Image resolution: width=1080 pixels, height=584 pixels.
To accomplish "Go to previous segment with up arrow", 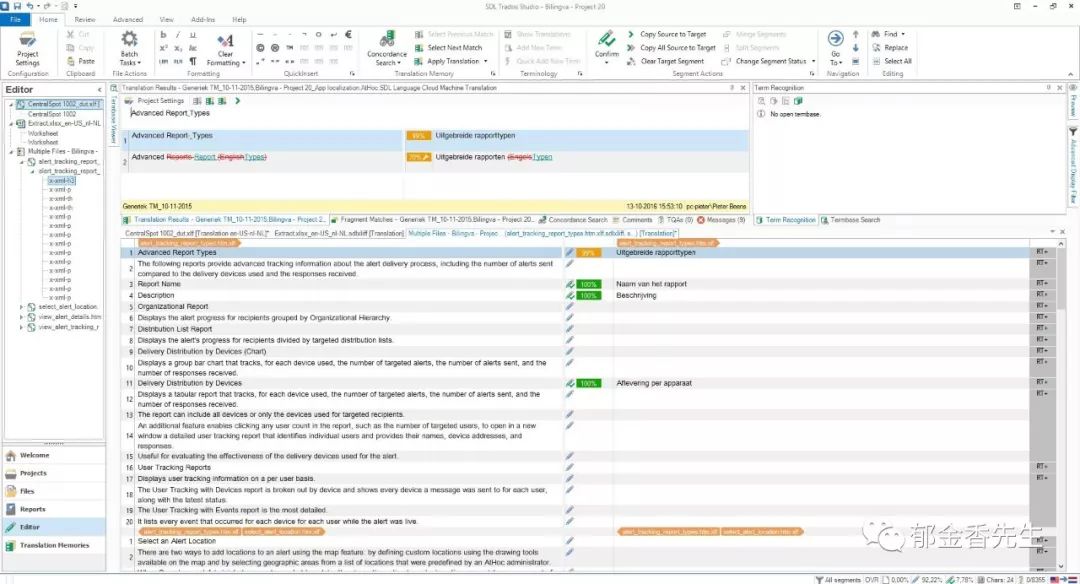I will click(x=855, y=34).
